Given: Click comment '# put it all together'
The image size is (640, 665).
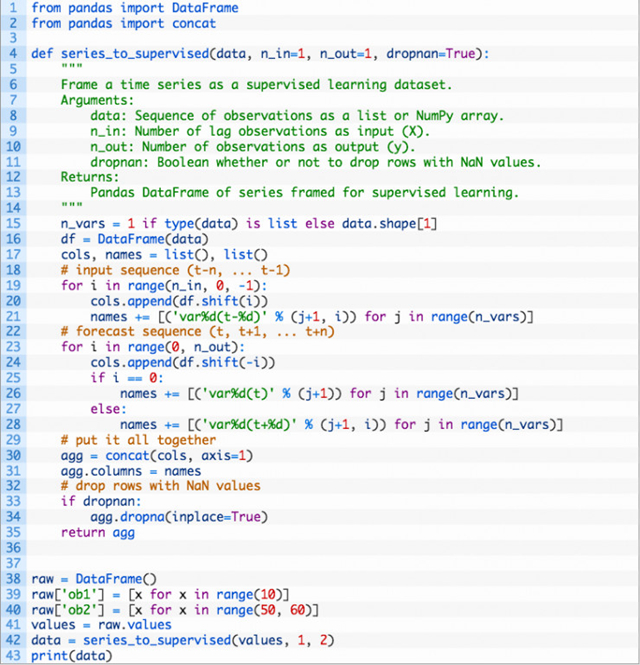Looking at the screenshot, I should tap(138, 440).
